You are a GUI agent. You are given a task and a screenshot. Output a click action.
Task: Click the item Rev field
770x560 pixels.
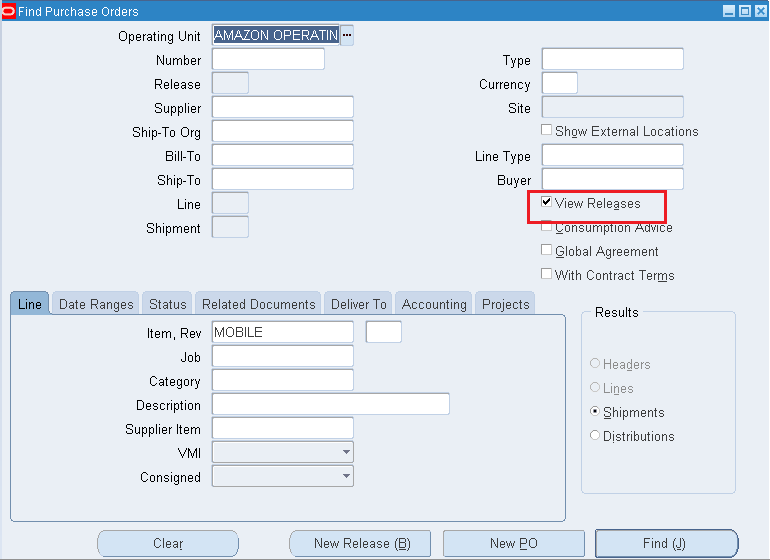point(384,332)
